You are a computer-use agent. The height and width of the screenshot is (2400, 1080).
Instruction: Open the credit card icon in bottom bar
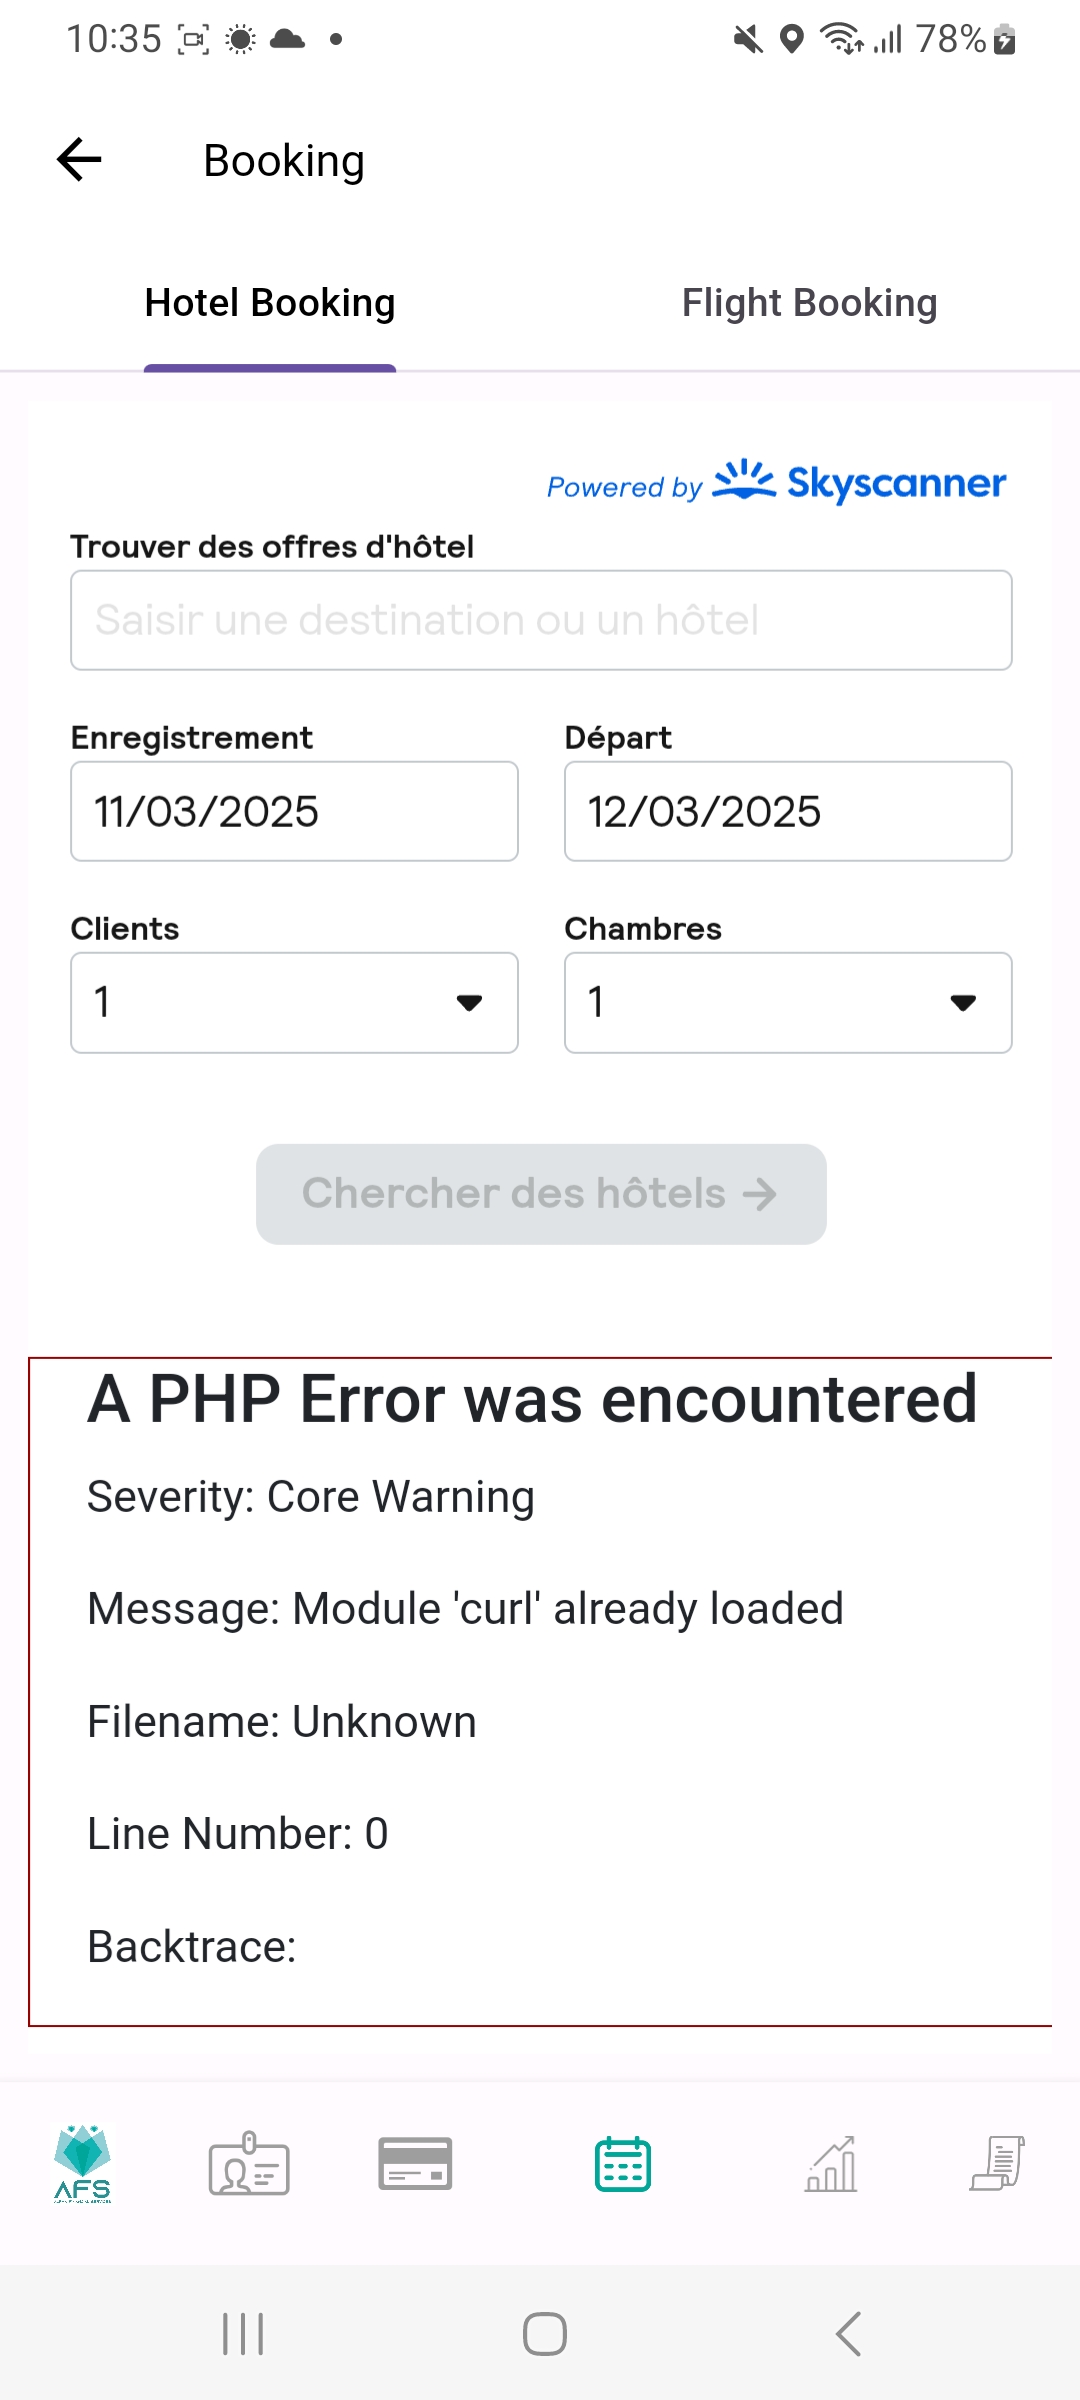pos(415,2164)
